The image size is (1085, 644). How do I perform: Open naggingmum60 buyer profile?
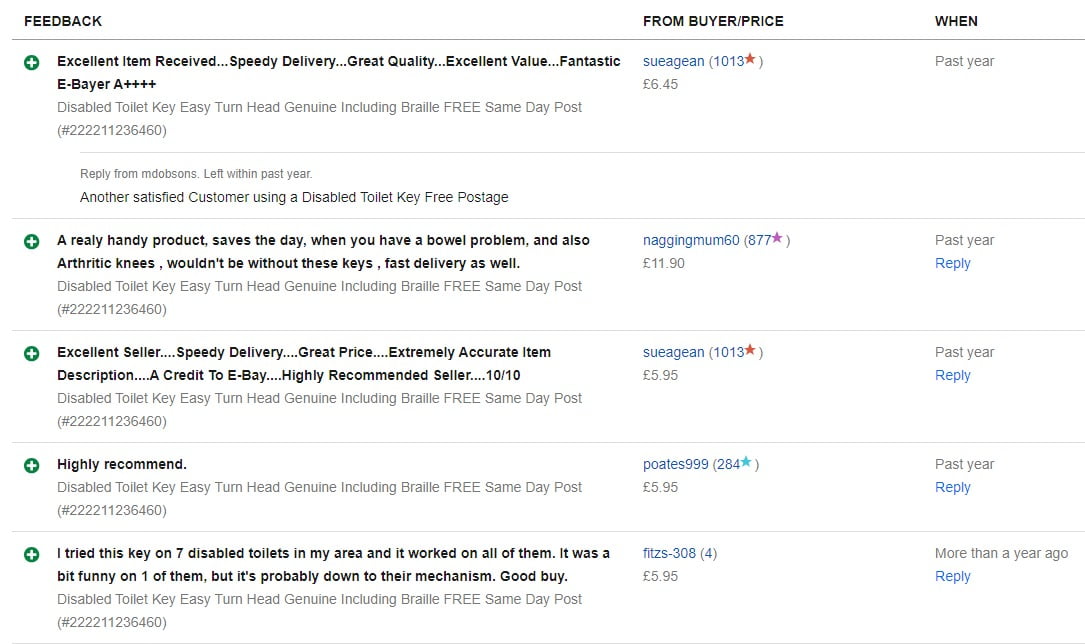click(x=691, y=241)
